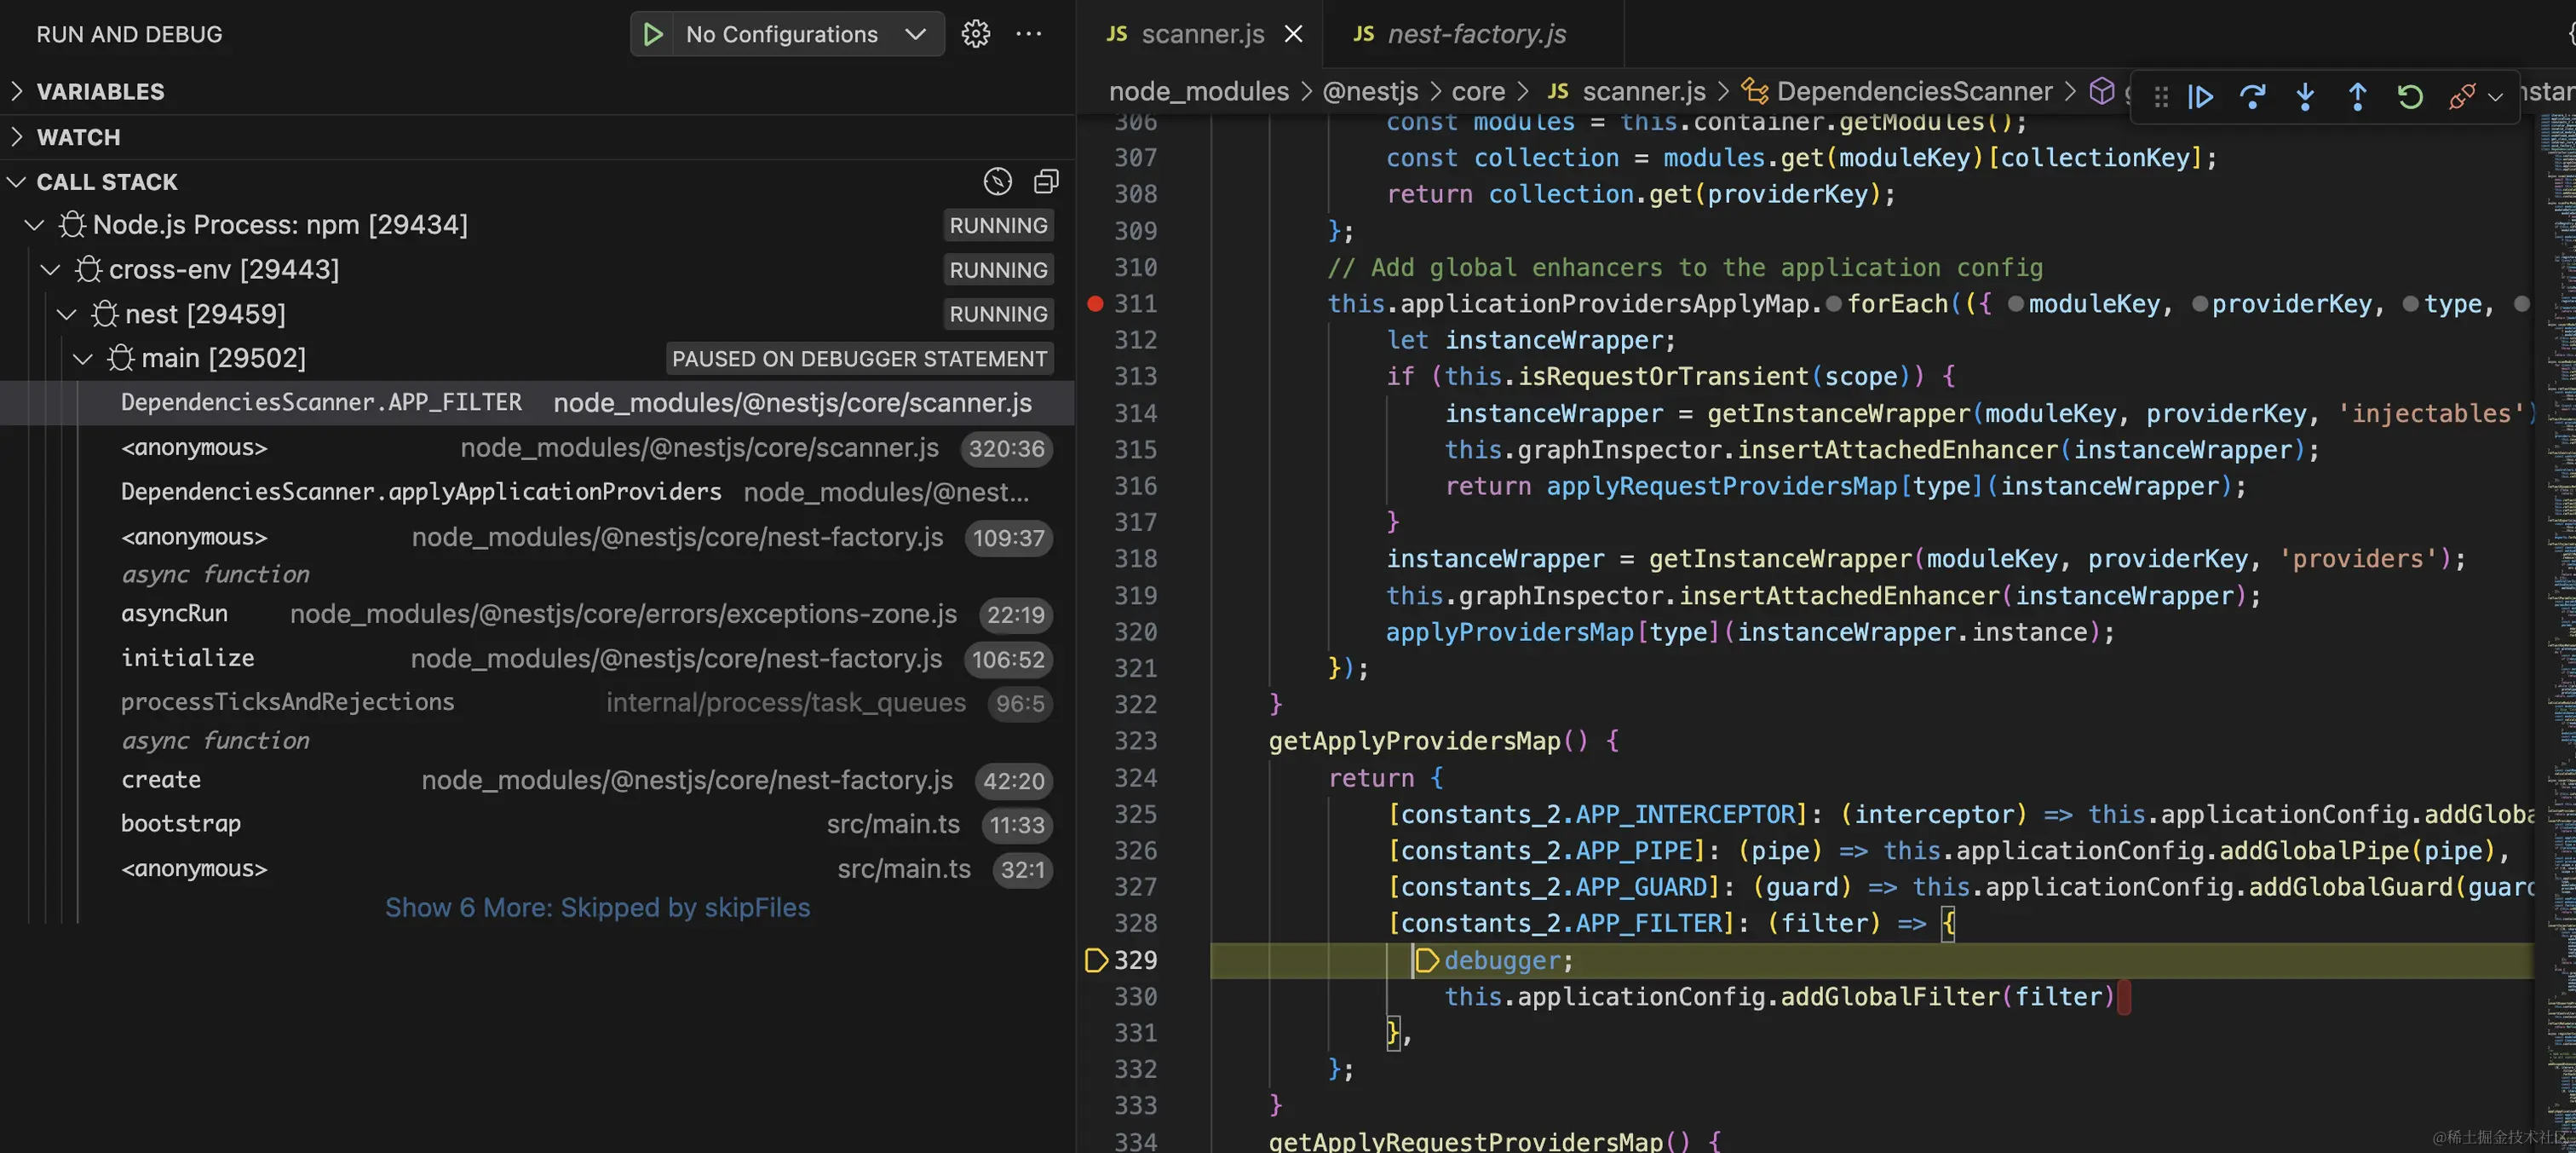Close the scanner.js tab
The height and width of the screenshot is (1153, 2576).
[1293, 34]
